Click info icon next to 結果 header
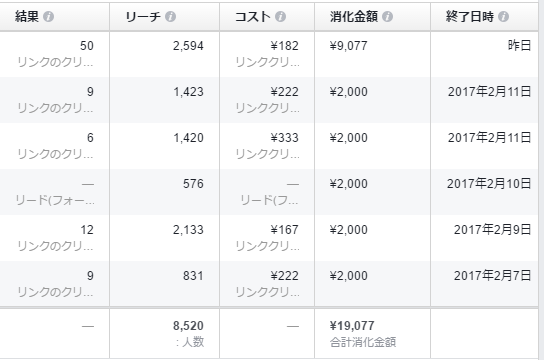The image size is (544, 360). [x=49, y=17]
